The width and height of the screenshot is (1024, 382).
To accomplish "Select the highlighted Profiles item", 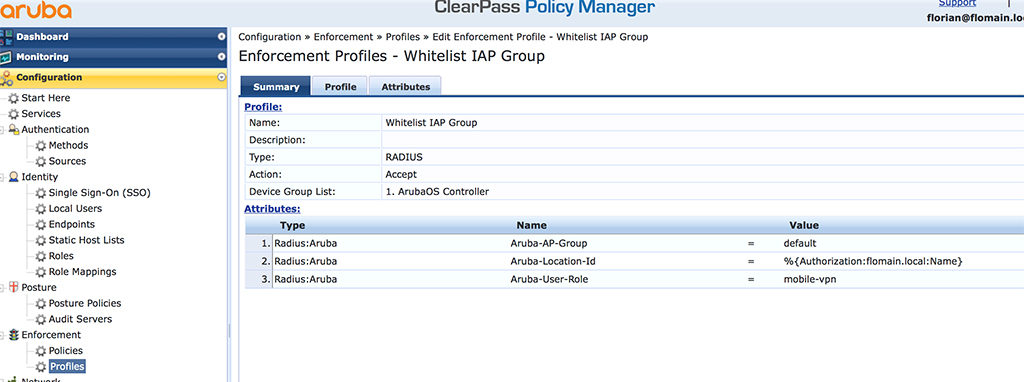I will point(67,367).
